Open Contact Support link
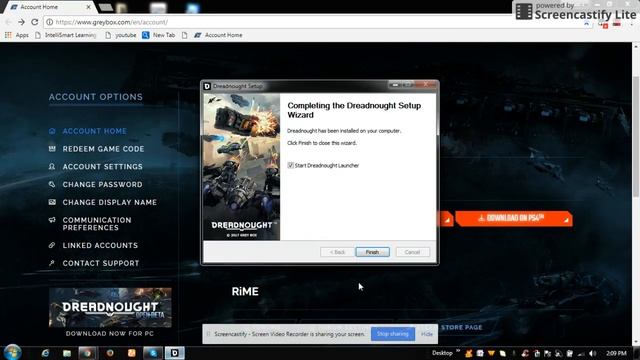Screen dimensions: 640x360 [101, 263]
